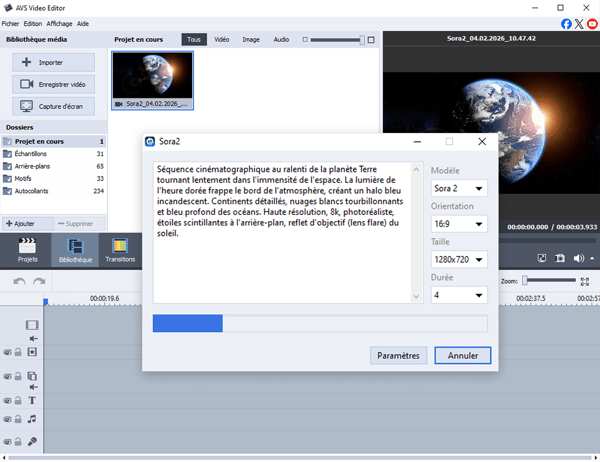Lock the audio mix track
This screenshot has width=600, height=462.
[18, 419]
